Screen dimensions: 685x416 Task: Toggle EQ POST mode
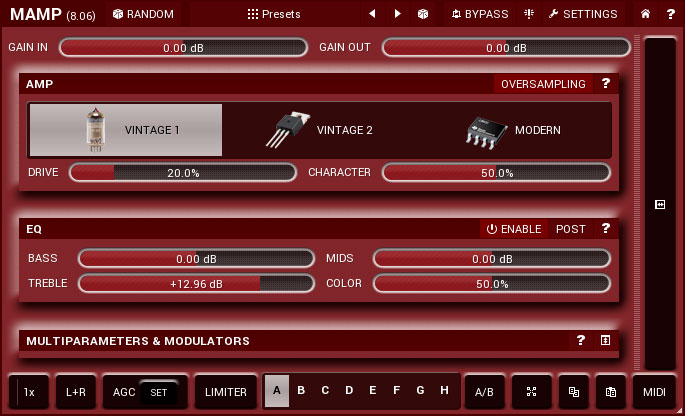(571, 229)
